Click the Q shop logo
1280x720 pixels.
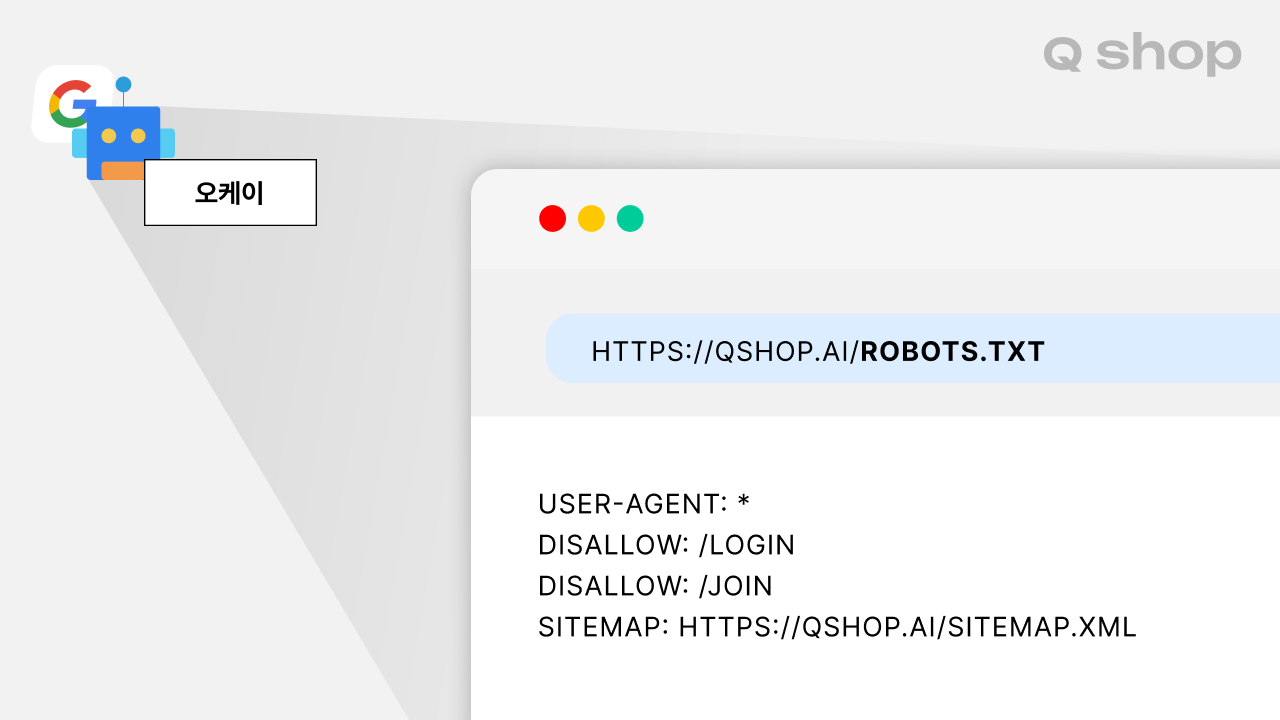coord(1142,54)
